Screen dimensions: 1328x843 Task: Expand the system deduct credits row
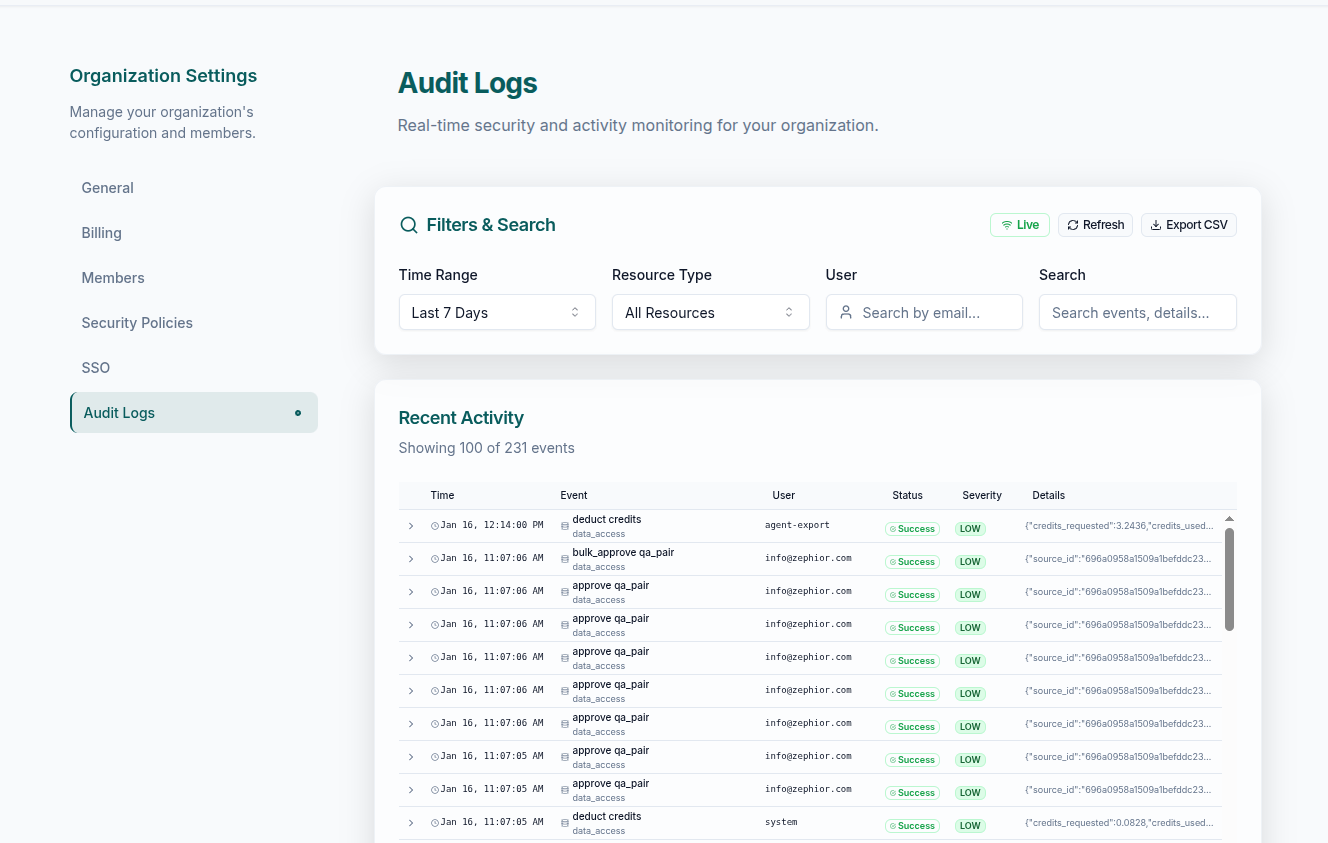(411, 823)
